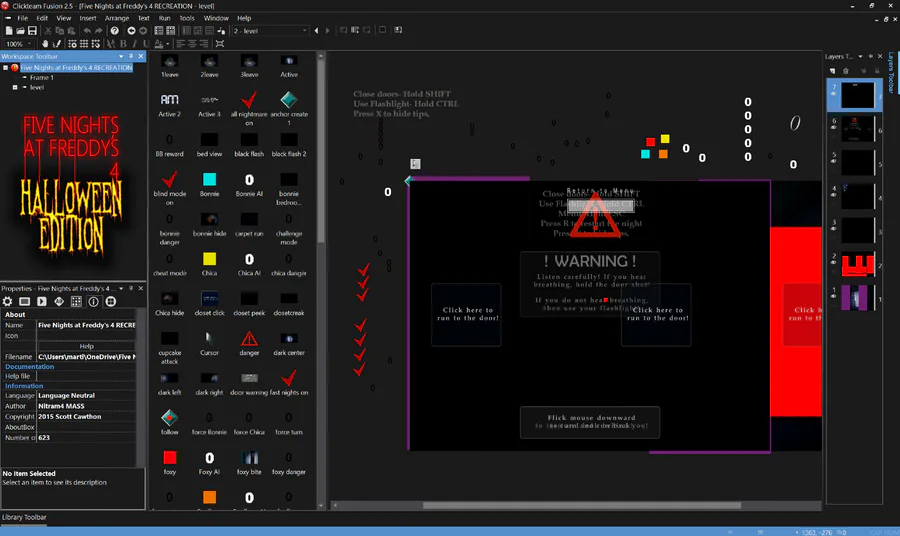Screen dimensions: 900x536
Task: Click the frame editor horizontal scrollbar
Action: (x=581, y=506)
